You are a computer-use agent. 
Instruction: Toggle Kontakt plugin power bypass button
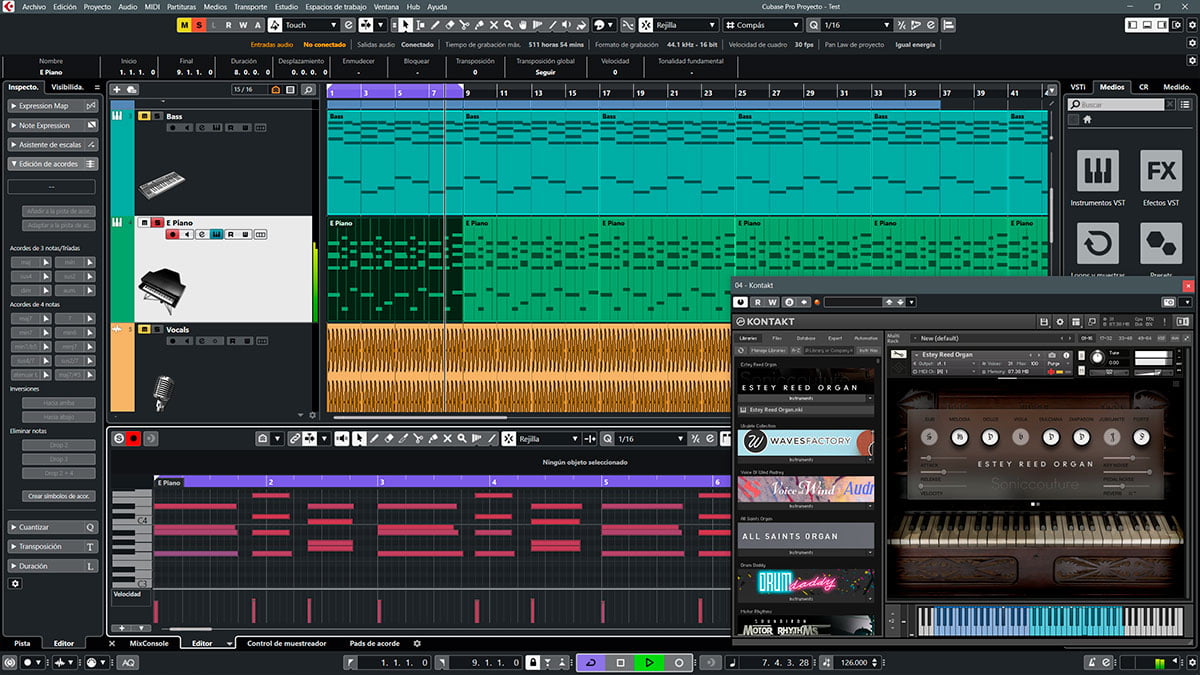740,302
